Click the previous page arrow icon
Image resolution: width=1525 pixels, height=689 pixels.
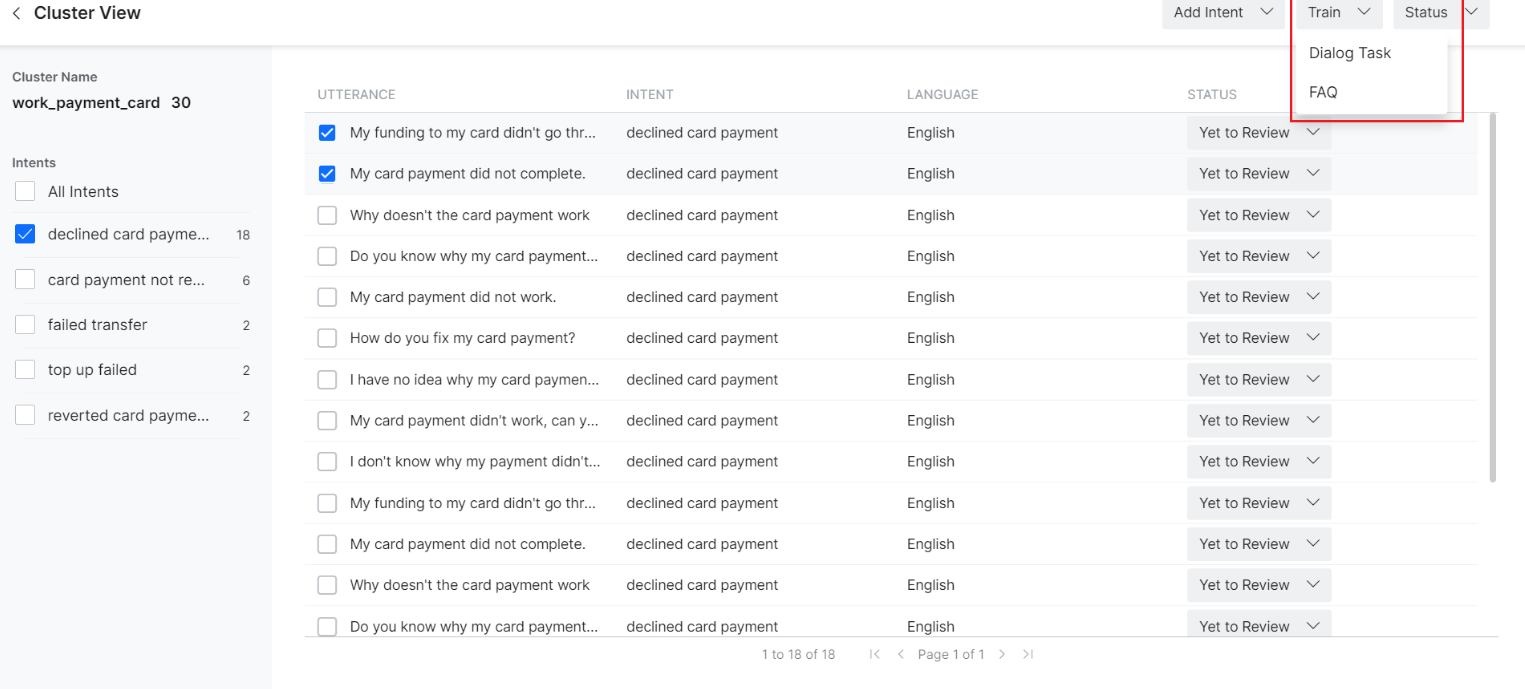[900, 654]
